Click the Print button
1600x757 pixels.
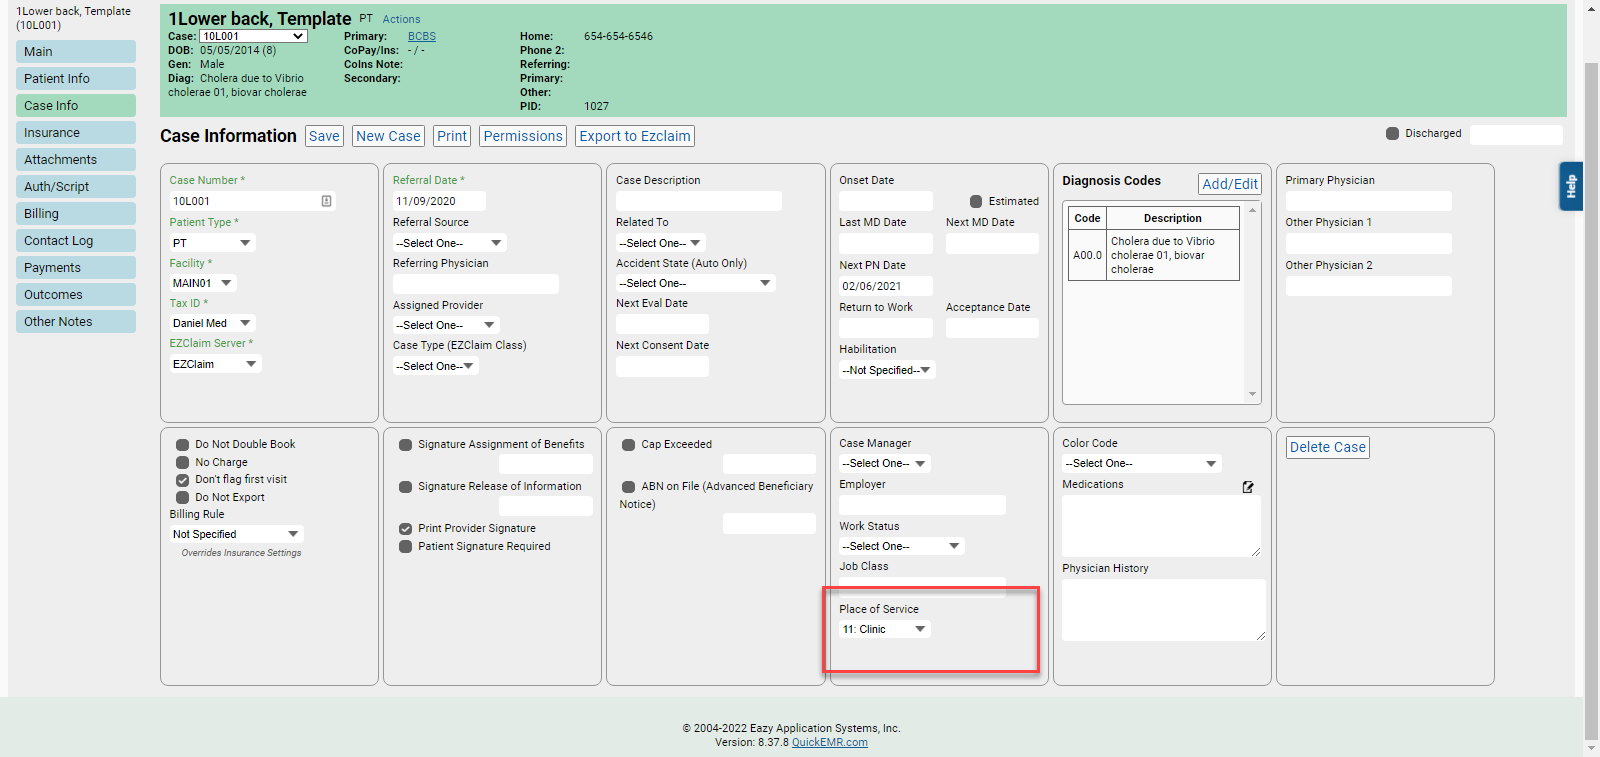(x=452, y=136)
